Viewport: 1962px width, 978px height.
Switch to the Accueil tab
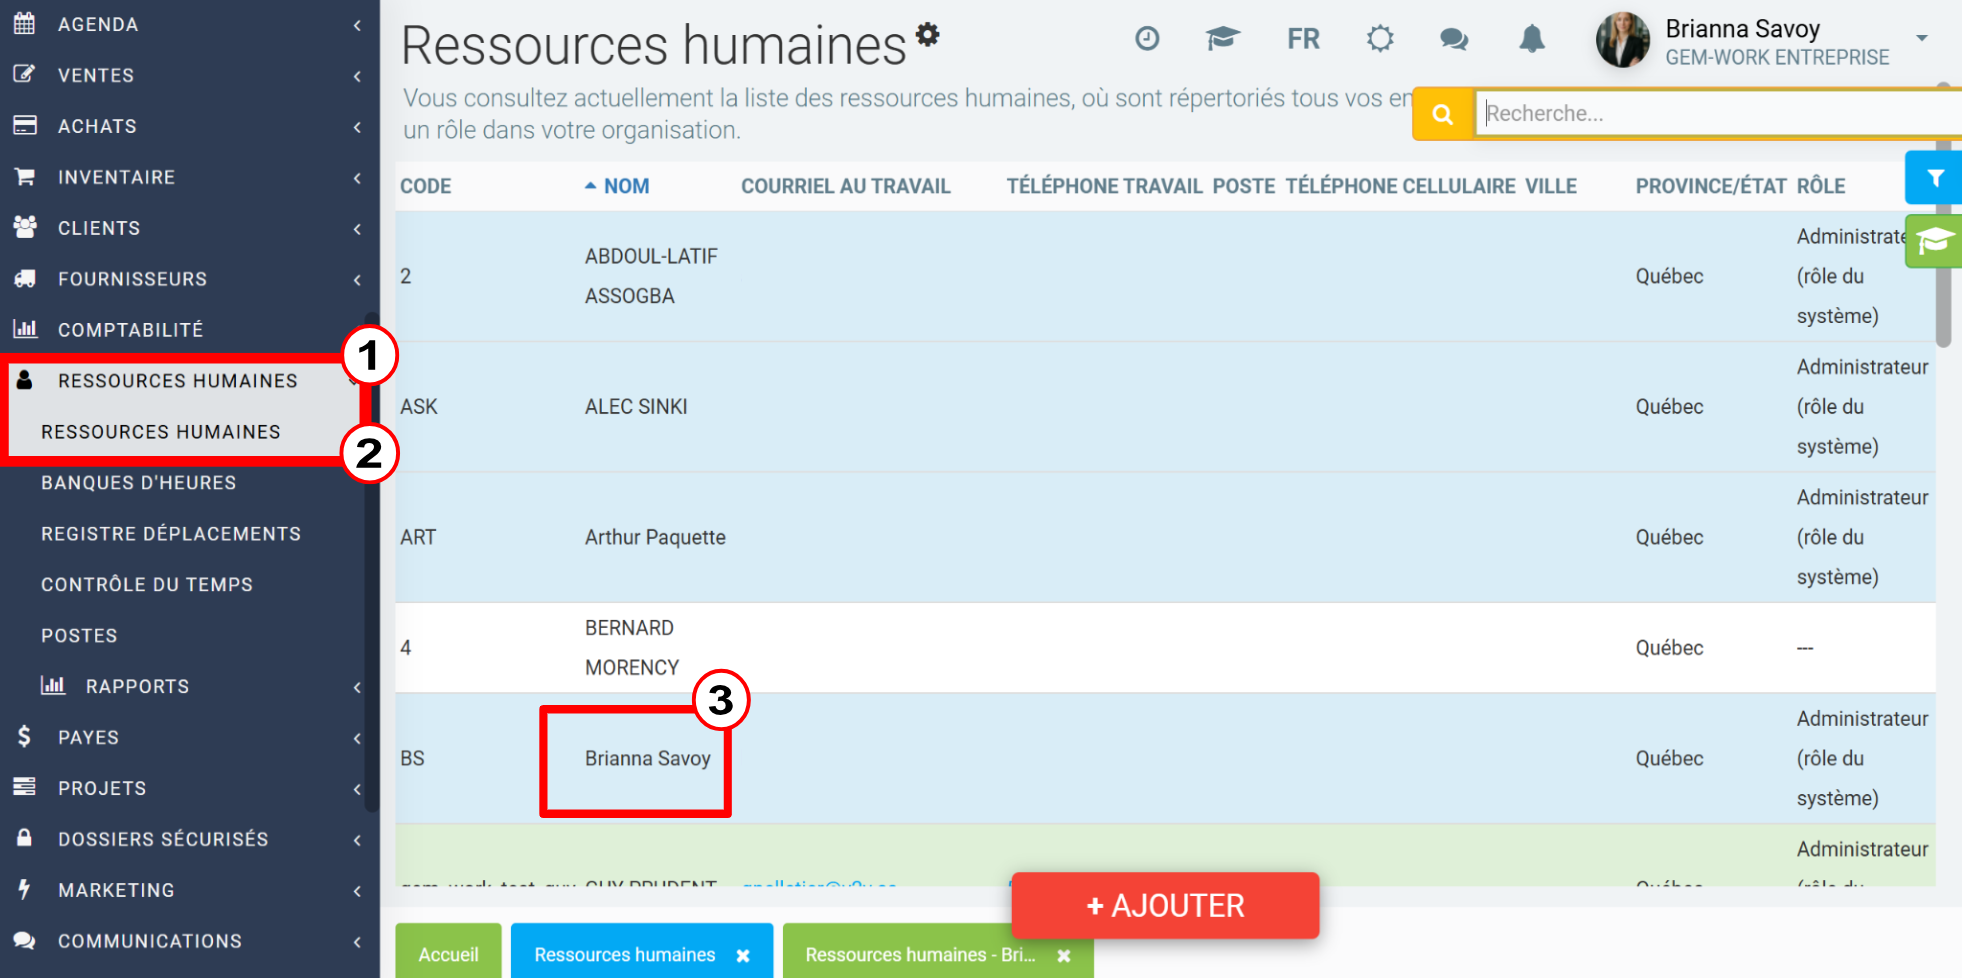click(x=448, y=954)
